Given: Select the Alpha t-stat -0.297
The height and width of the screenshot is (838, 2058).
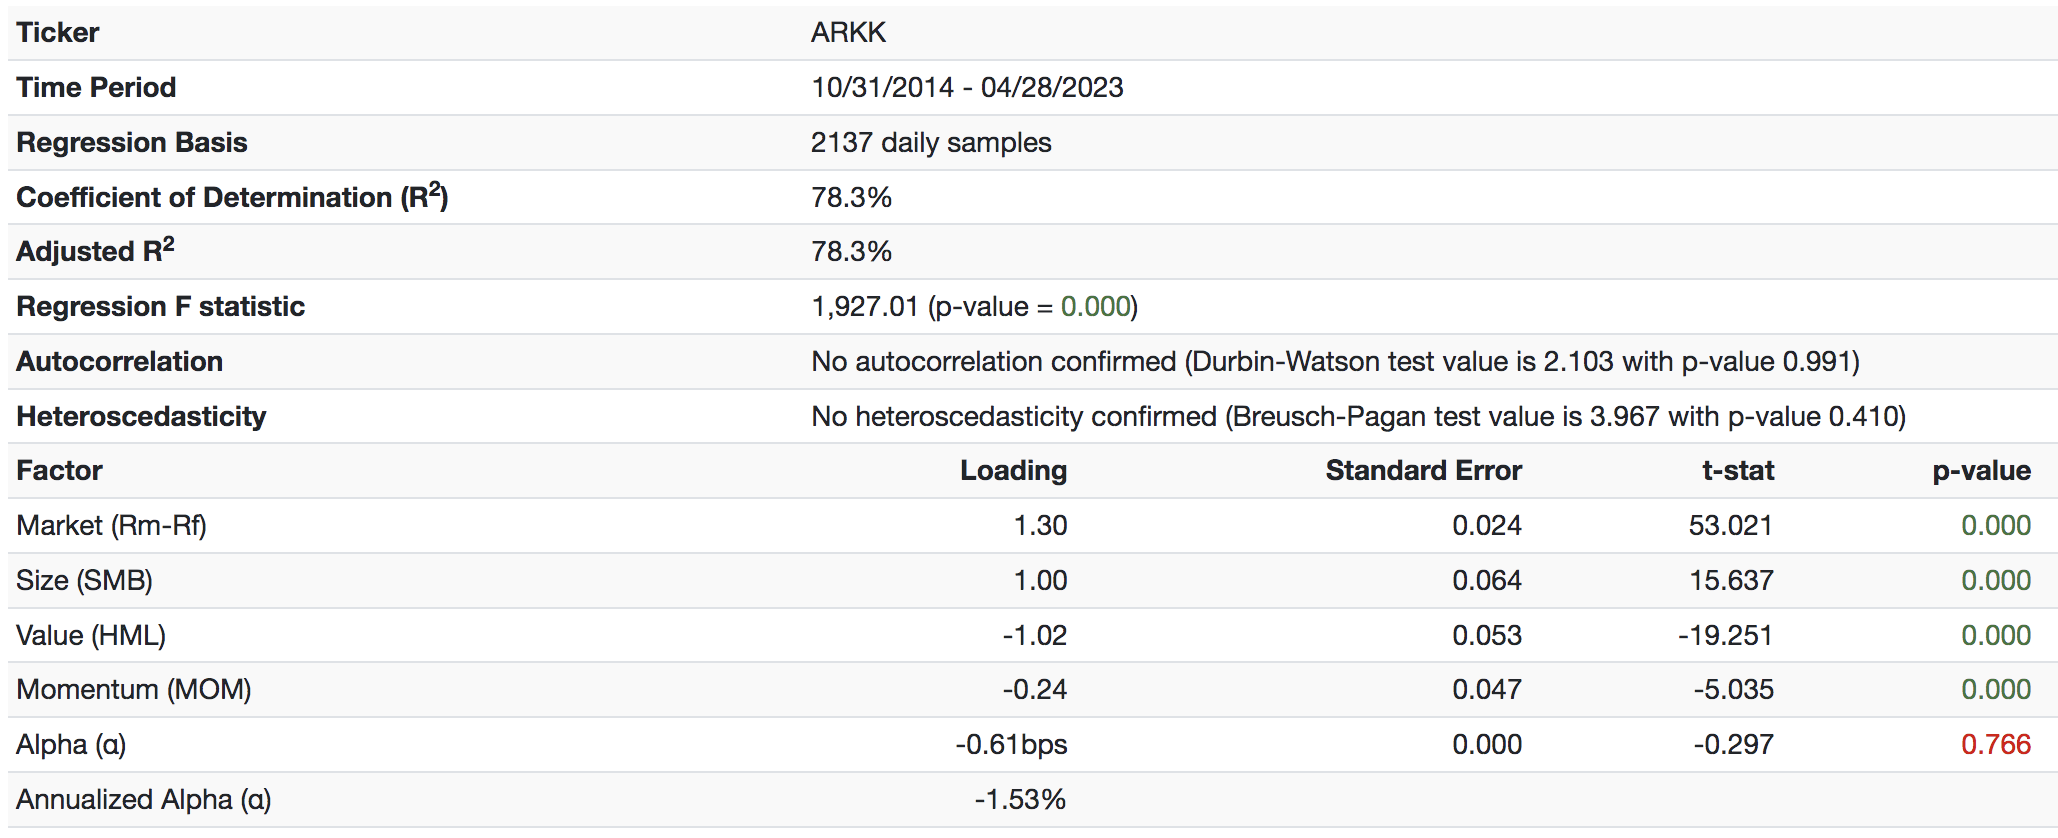Looking at the screenshot, I should coord(1733,744).
